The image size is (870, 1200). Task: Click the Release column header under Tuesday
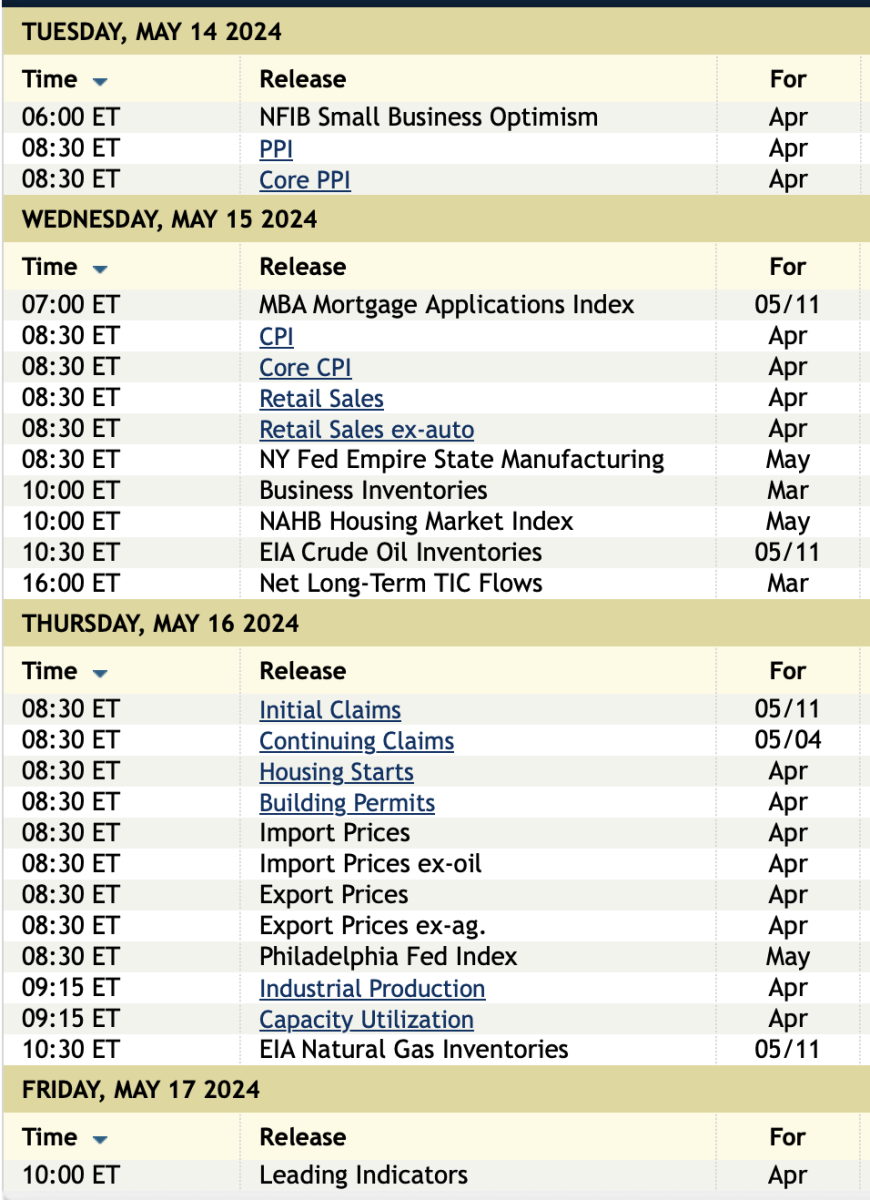click(x=302, y=80)
